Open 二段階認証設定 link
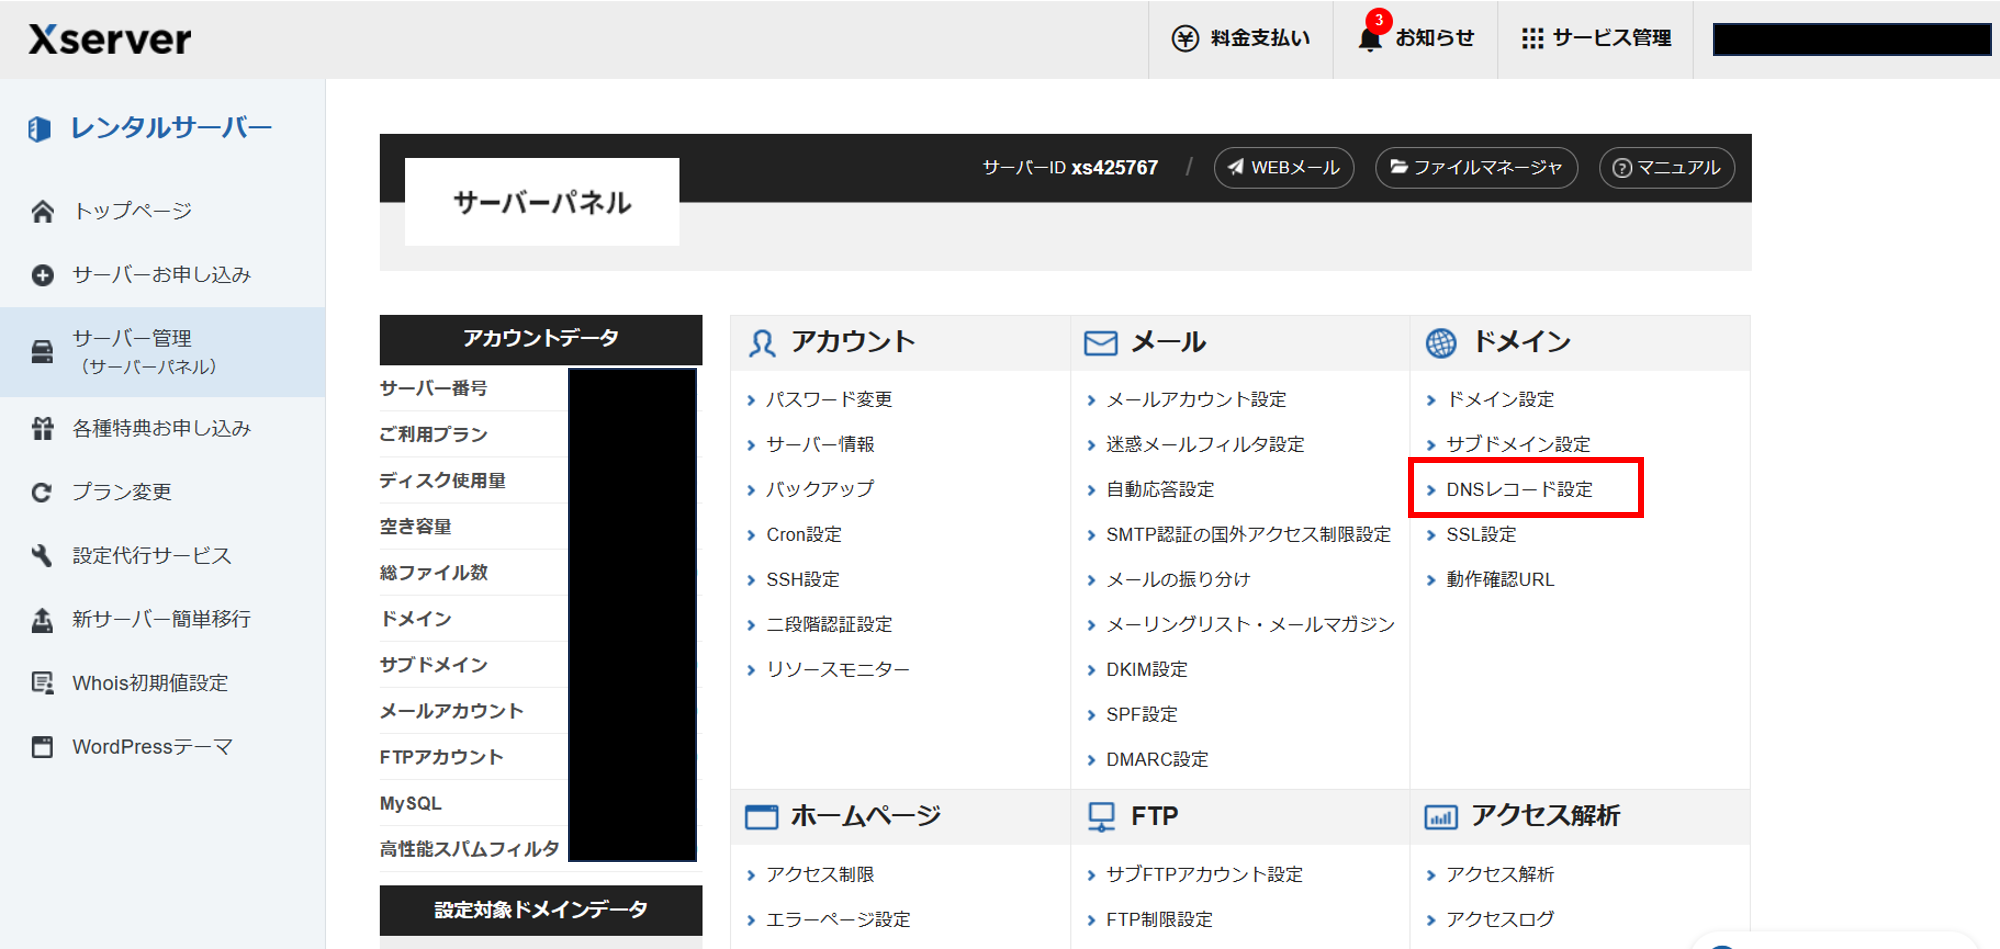Screen dimensions: 2000x949 (x=829, y=624)
